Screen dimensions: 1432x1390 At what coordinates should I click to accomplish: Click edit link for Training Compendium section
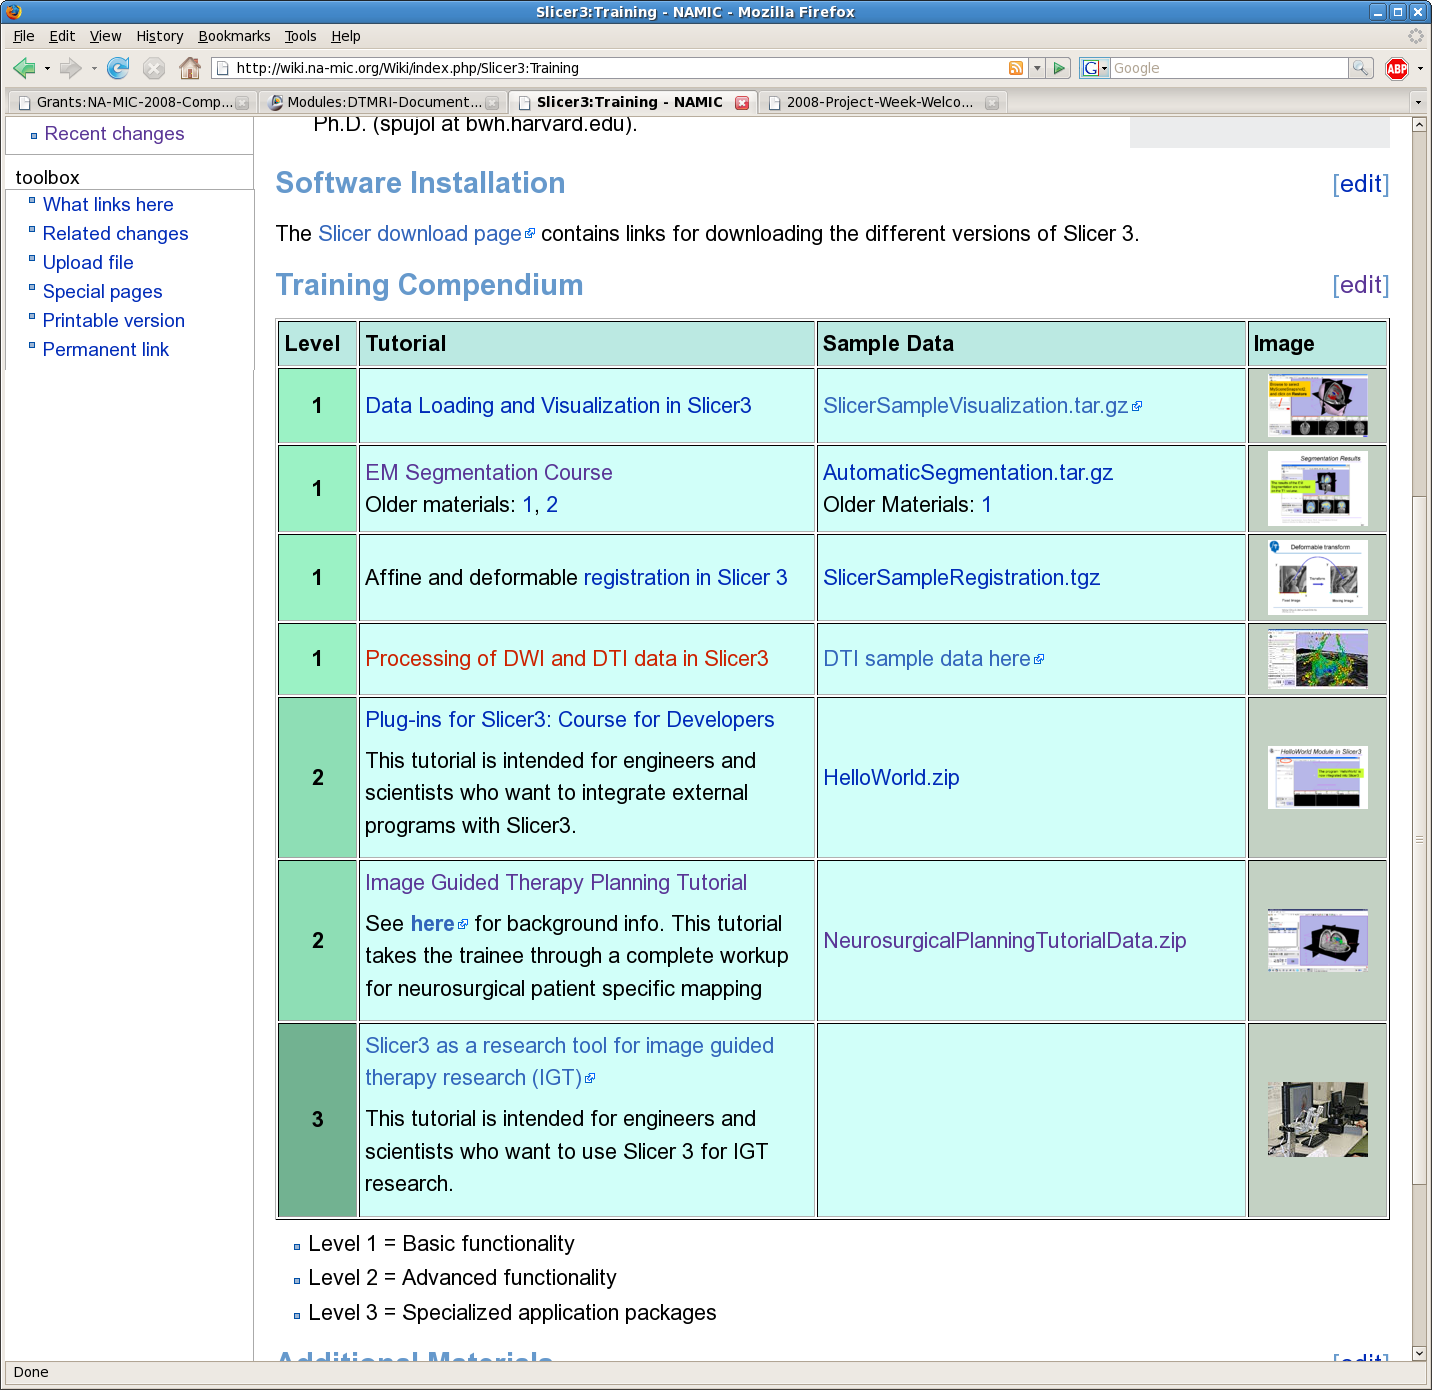coord(1360,285)
